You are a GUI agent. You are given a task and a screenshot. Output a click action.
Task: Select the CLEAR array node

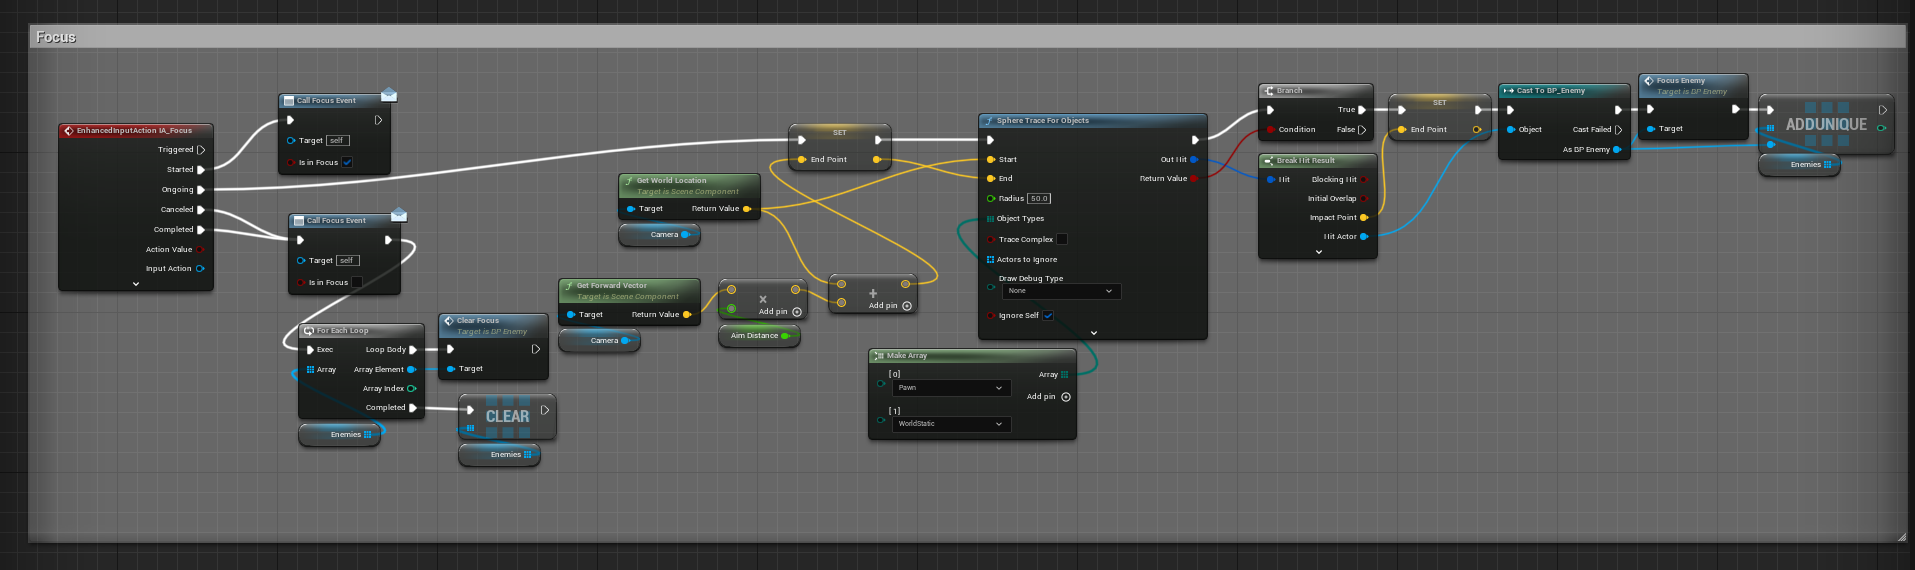click(x=507, y=416)
